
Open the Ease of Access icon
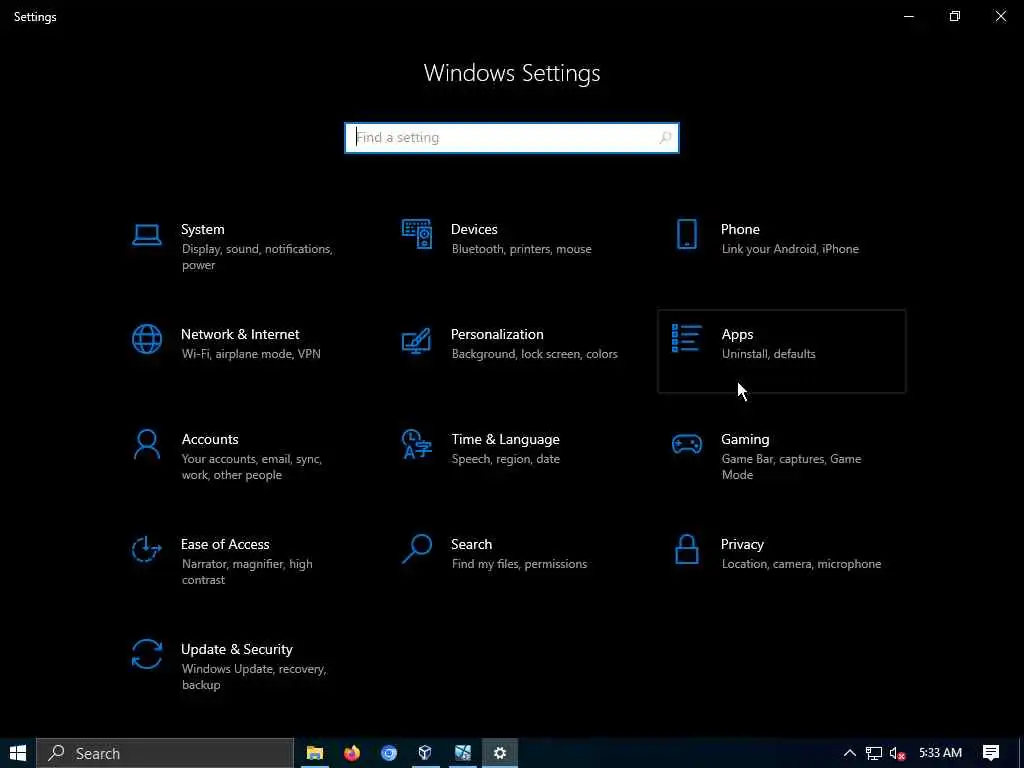point(146,549)
